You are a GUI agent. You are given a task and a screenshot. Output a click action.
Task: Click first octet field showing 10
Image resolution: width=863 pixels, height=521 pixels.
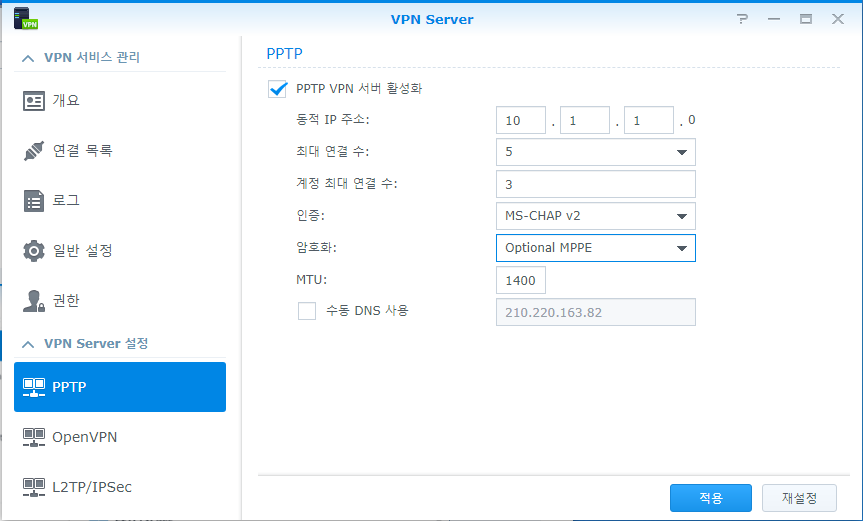pyautogui.click(x=521, y=120)
